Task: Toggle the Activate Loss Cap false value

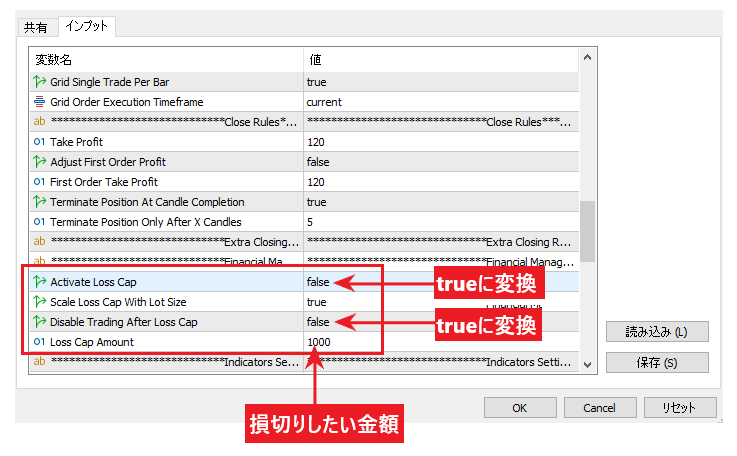Action: (x=317, y=282)
